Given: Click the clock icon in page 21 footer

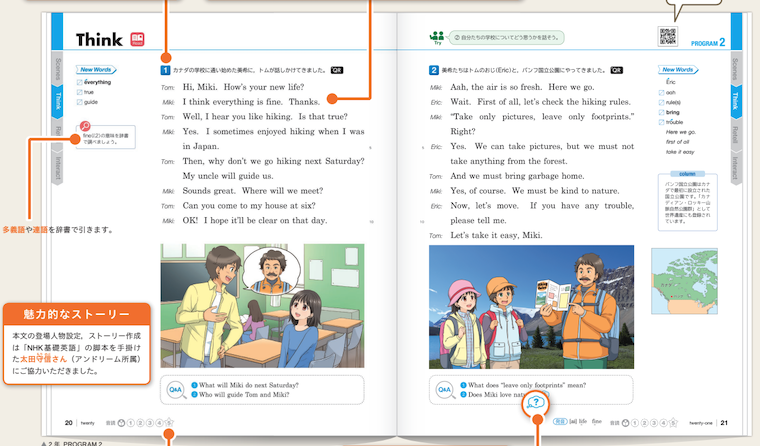Looking at the screenshot, I should 625,423.
